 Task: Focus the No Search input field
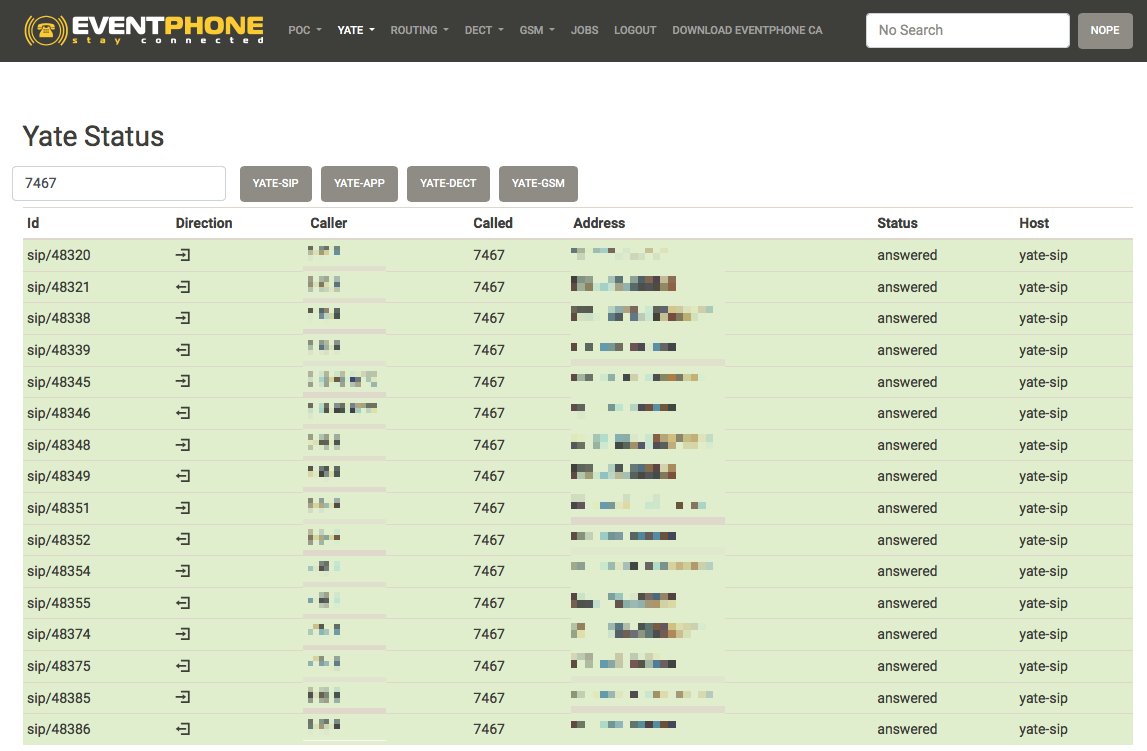click(967, 30)
